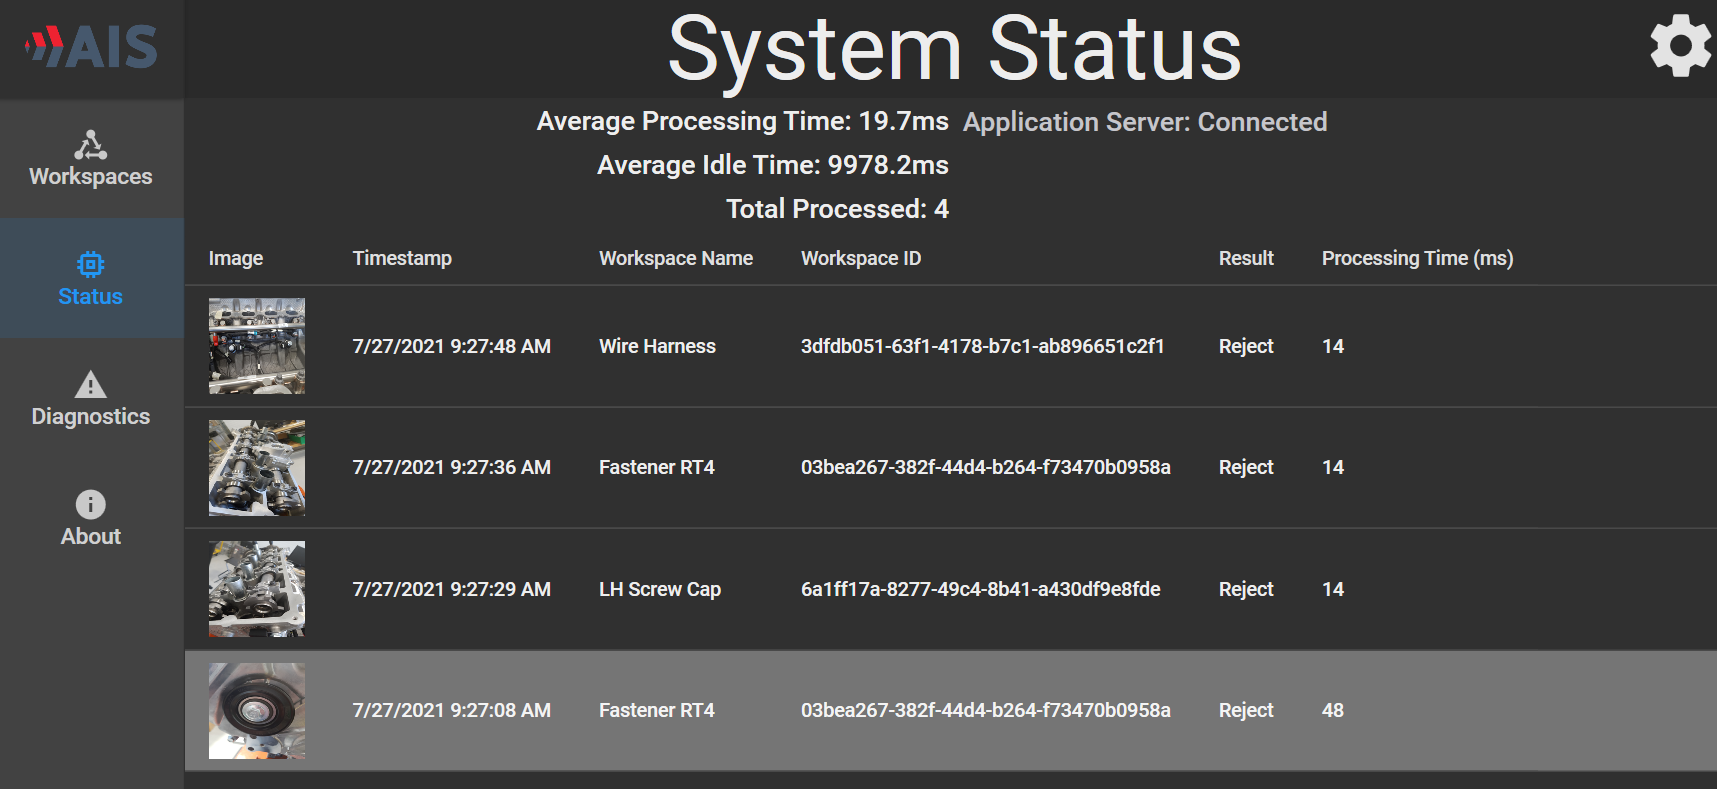This screenshot has width=1717, height=789.
Task: Click the About info circle icon
Action: click(90, 504)
